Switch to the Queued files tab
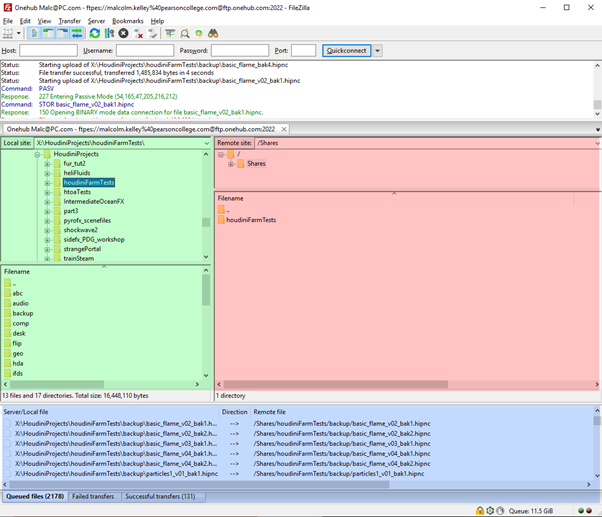 pyautogui.click(x=35, y=496)
